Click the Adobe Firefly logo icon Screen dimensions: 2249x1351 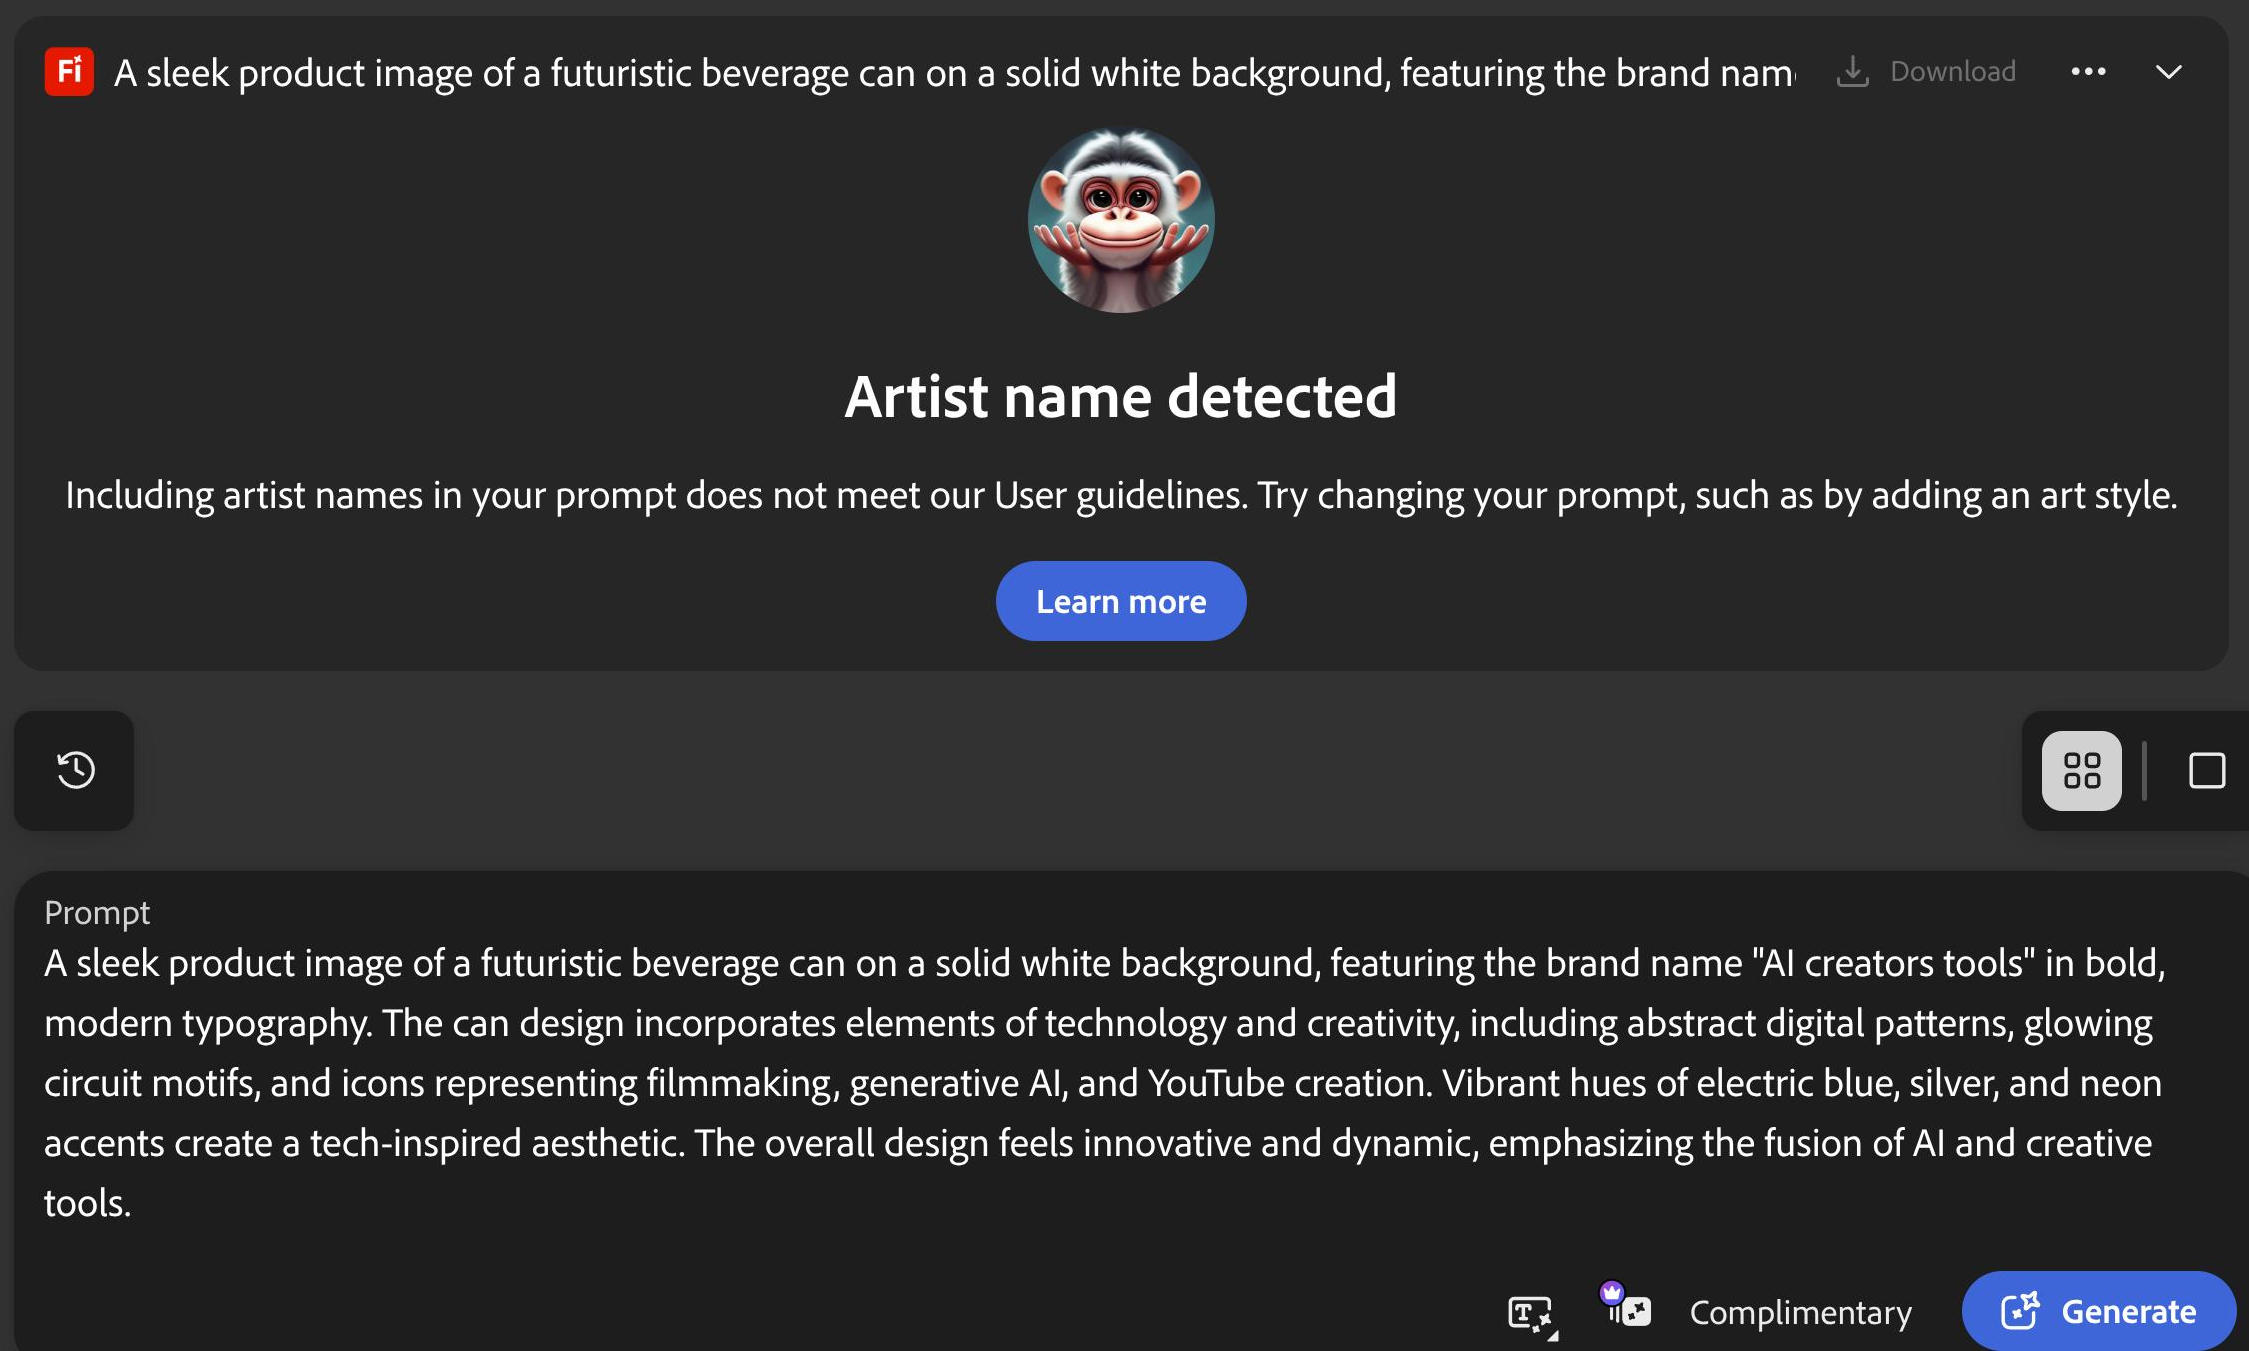click(x=69, y=72)
